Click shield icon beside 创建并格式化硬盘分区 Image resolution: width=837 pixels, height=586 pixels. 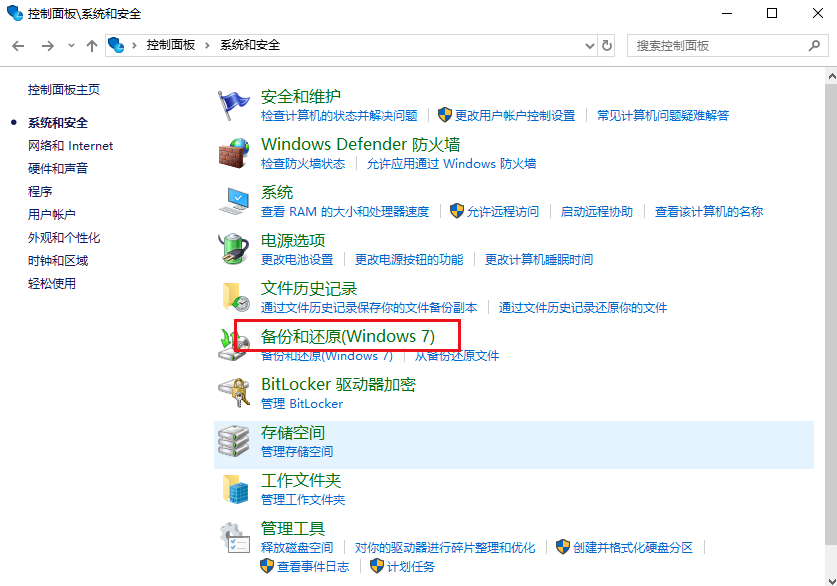563,547
